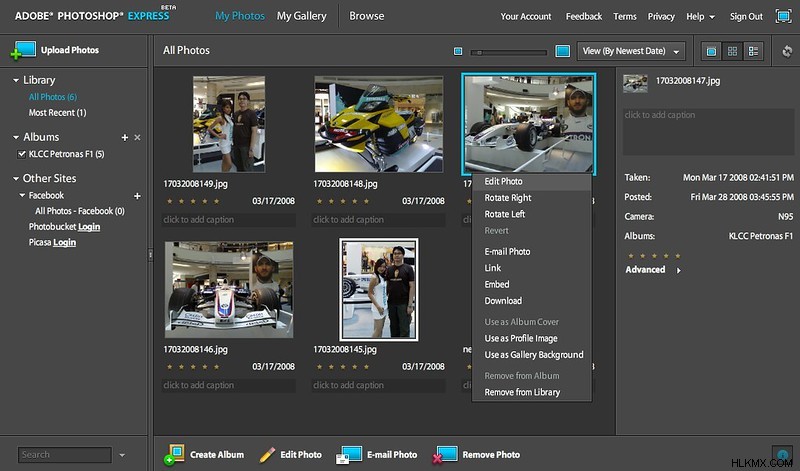Image resolution: width=800 pixels, height=471 pixels.
Task: Collapse the Facebook tree node
Action: click(x=22, y=195)
